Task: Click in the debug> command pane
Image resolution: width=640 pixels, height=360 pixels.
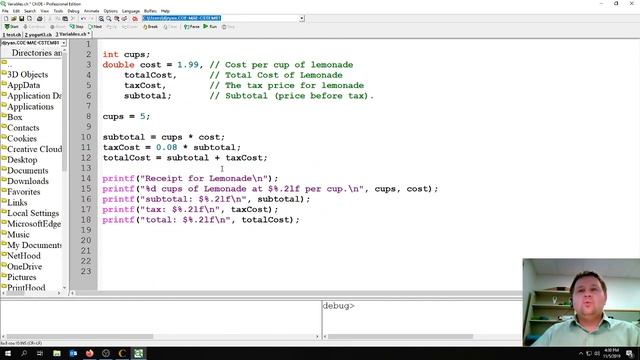Action: click(422, 317)
